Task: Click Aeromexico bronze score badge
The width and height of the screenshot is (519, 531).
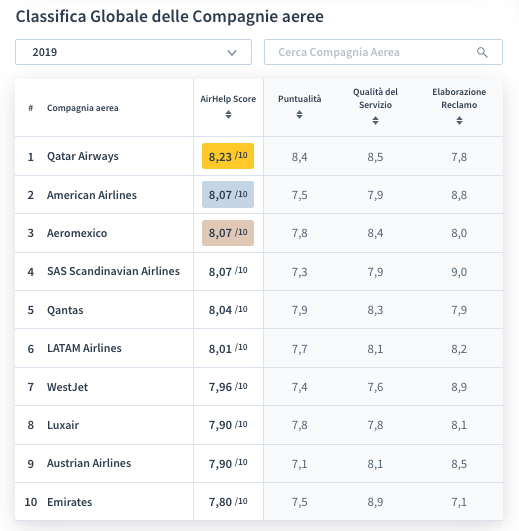Action: [x=228, y=233]
